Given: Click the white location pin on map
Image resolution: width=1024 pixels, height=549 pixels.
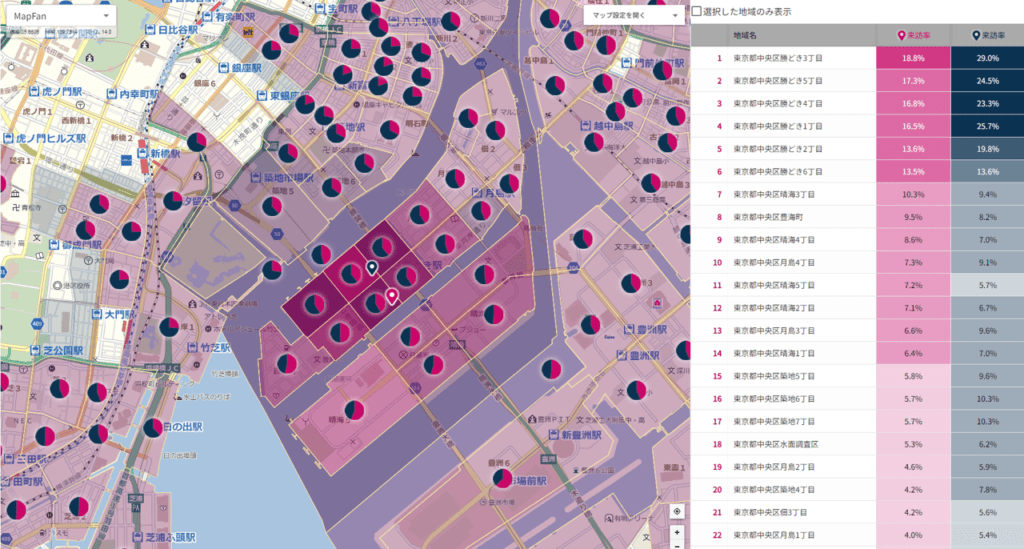Looking at the screenshot, I should [x=372, y=267].
